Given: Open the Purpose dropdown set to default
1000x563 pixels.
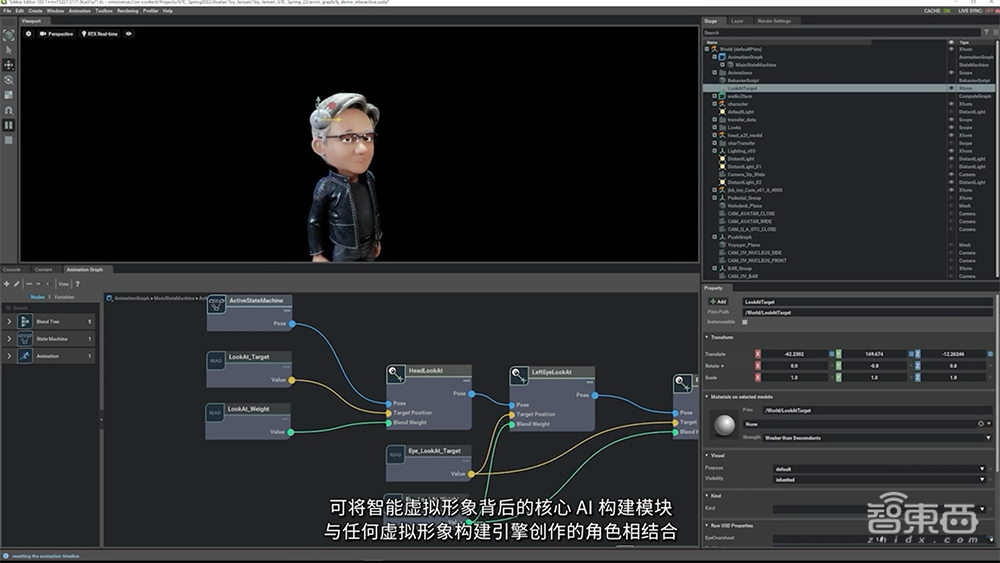Looking at the screenshot, I should pos(880,468).
